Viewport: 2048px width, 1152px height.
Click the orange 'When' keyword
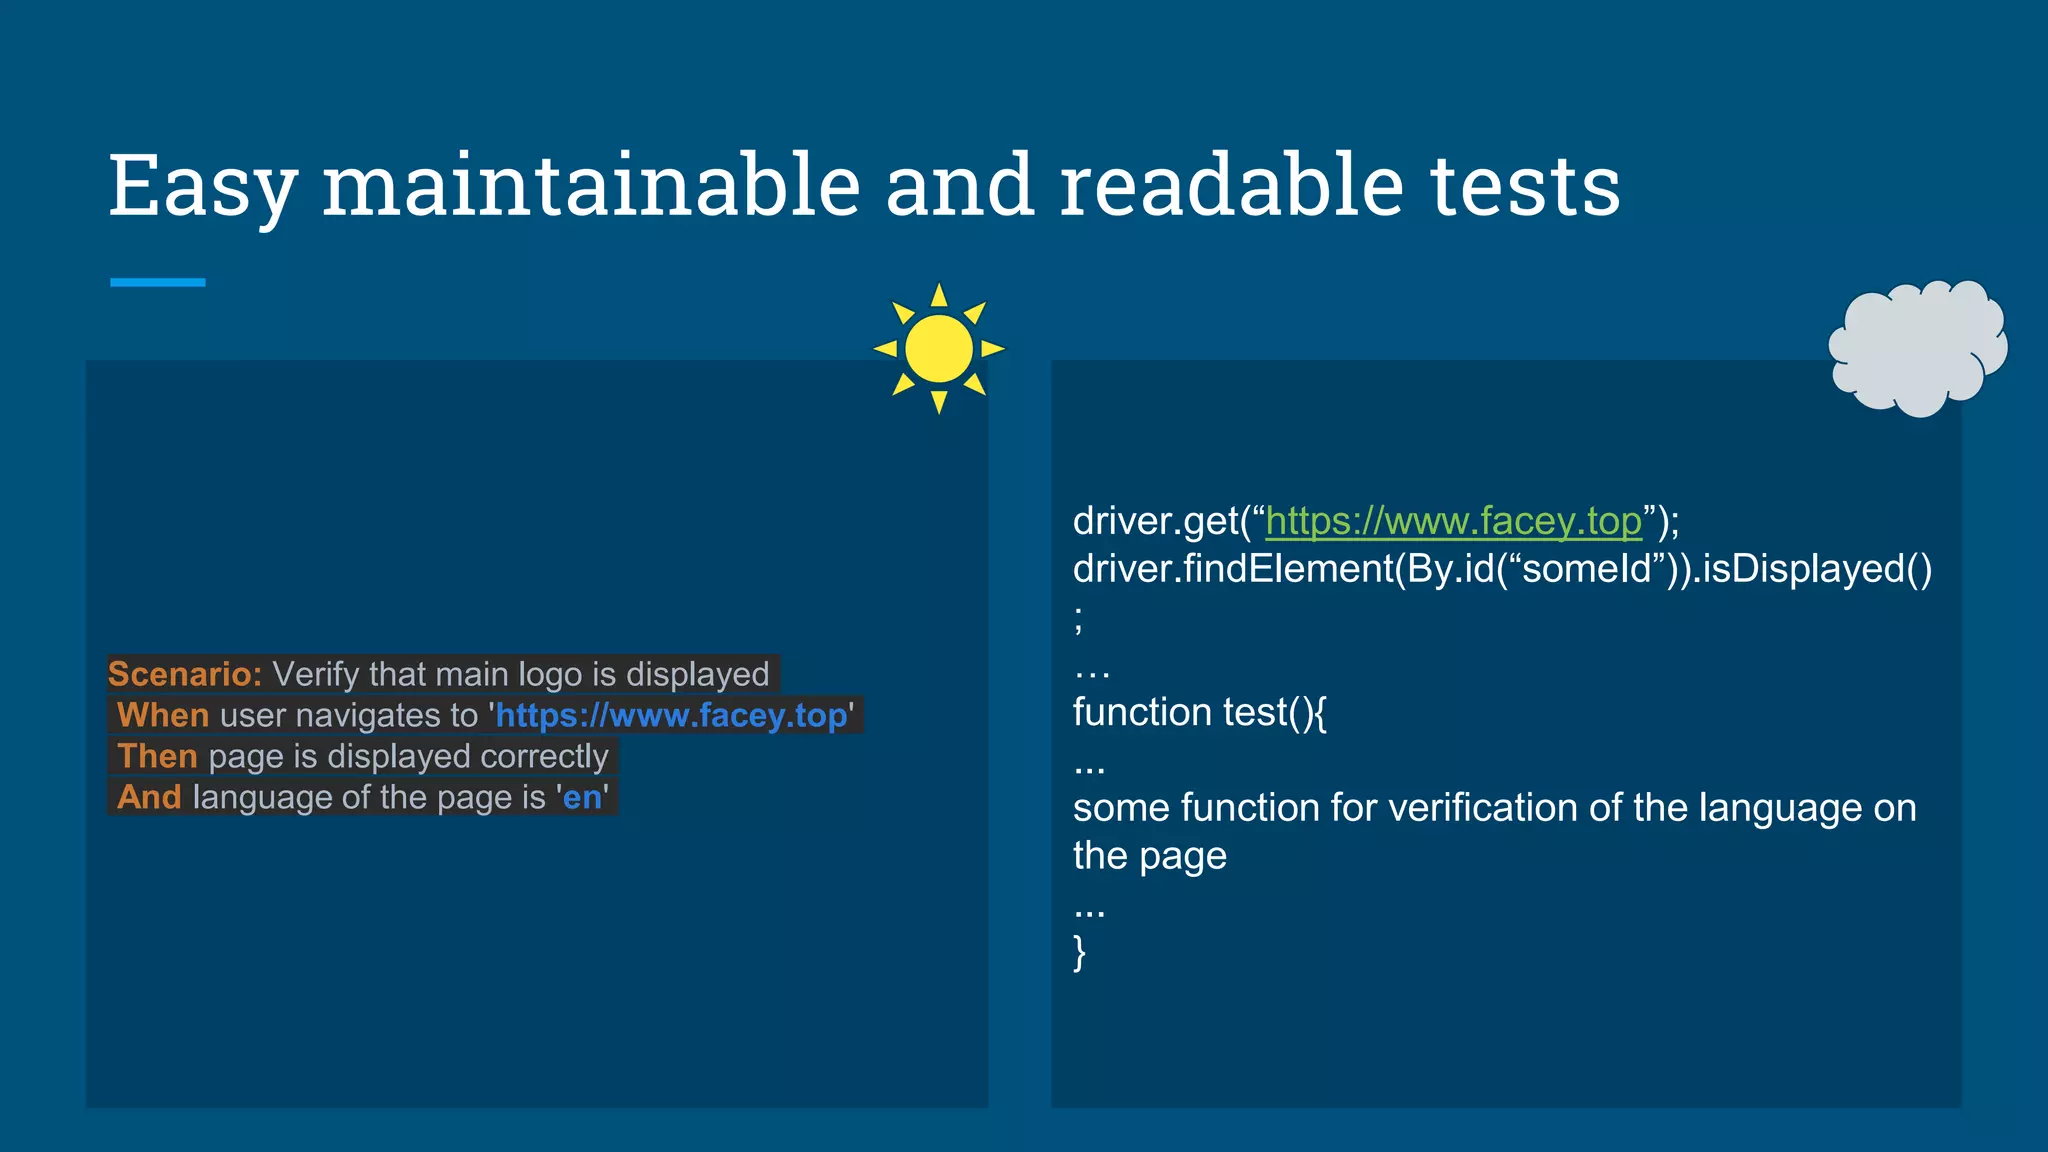tap(163, 715)
